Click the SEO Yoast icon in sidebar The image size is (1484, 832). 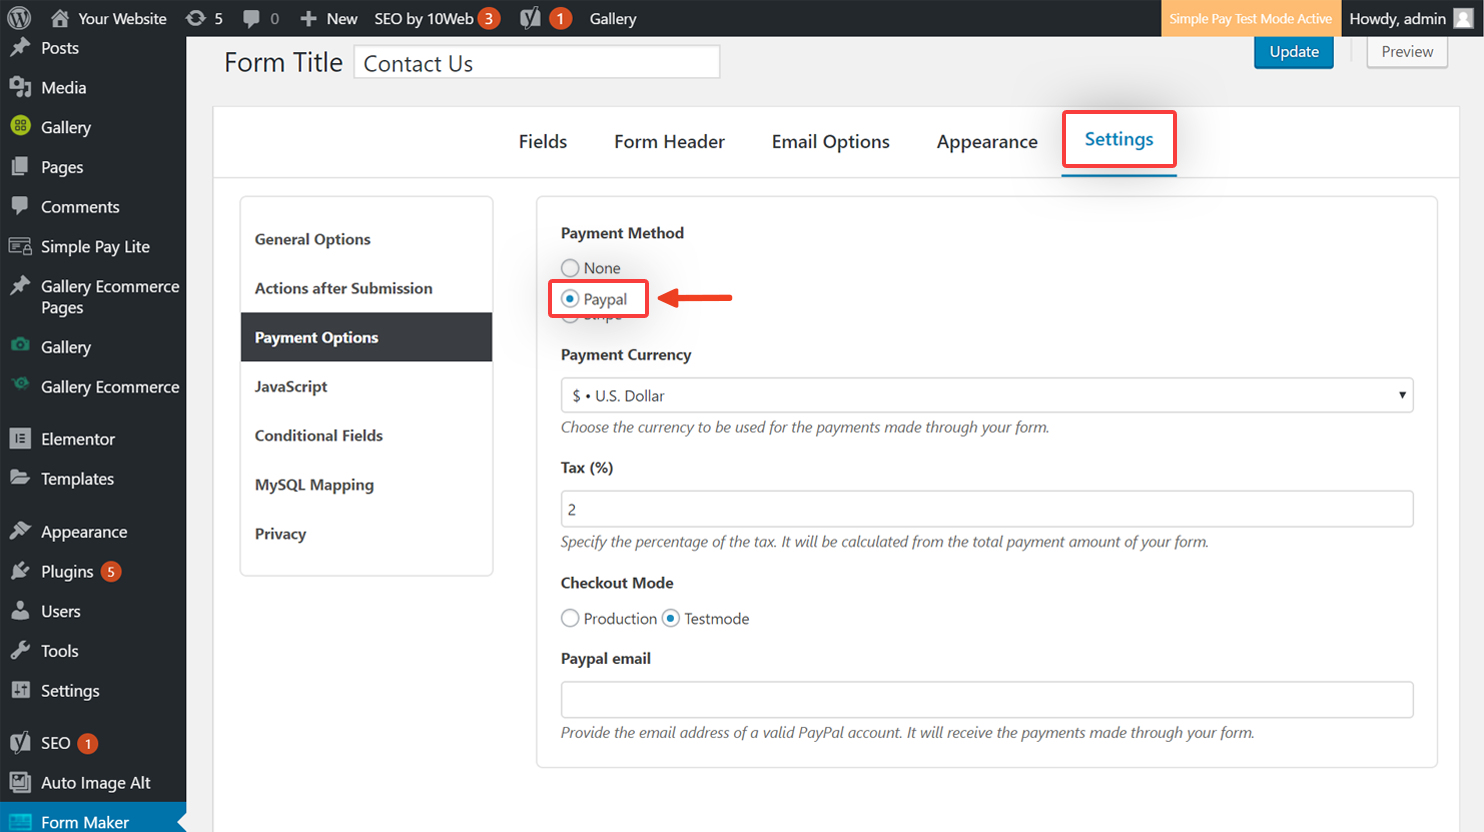[20, 743]
